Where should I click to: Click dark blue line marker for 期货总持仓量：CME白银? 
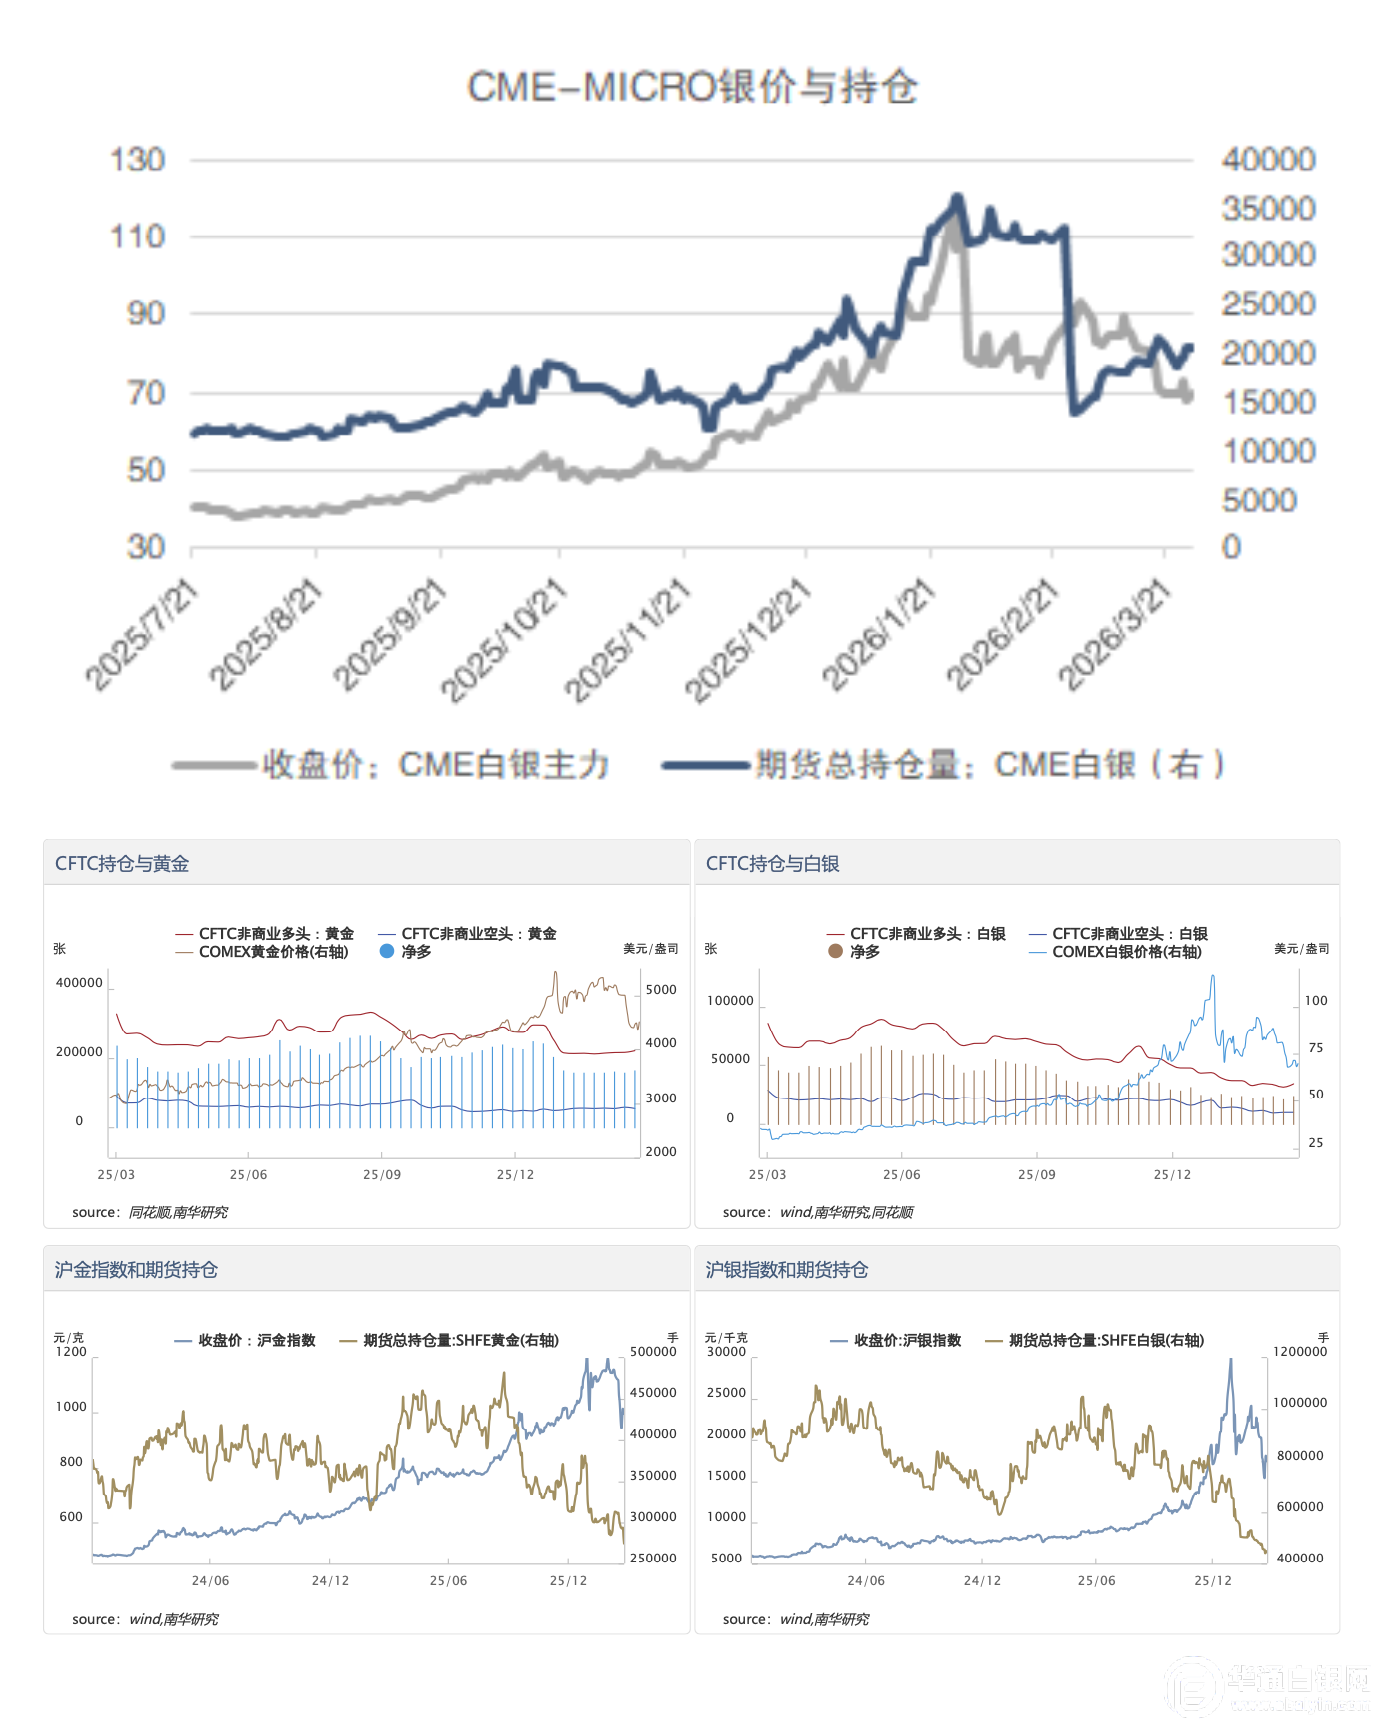pyautogui.click(x=705, y=766)
